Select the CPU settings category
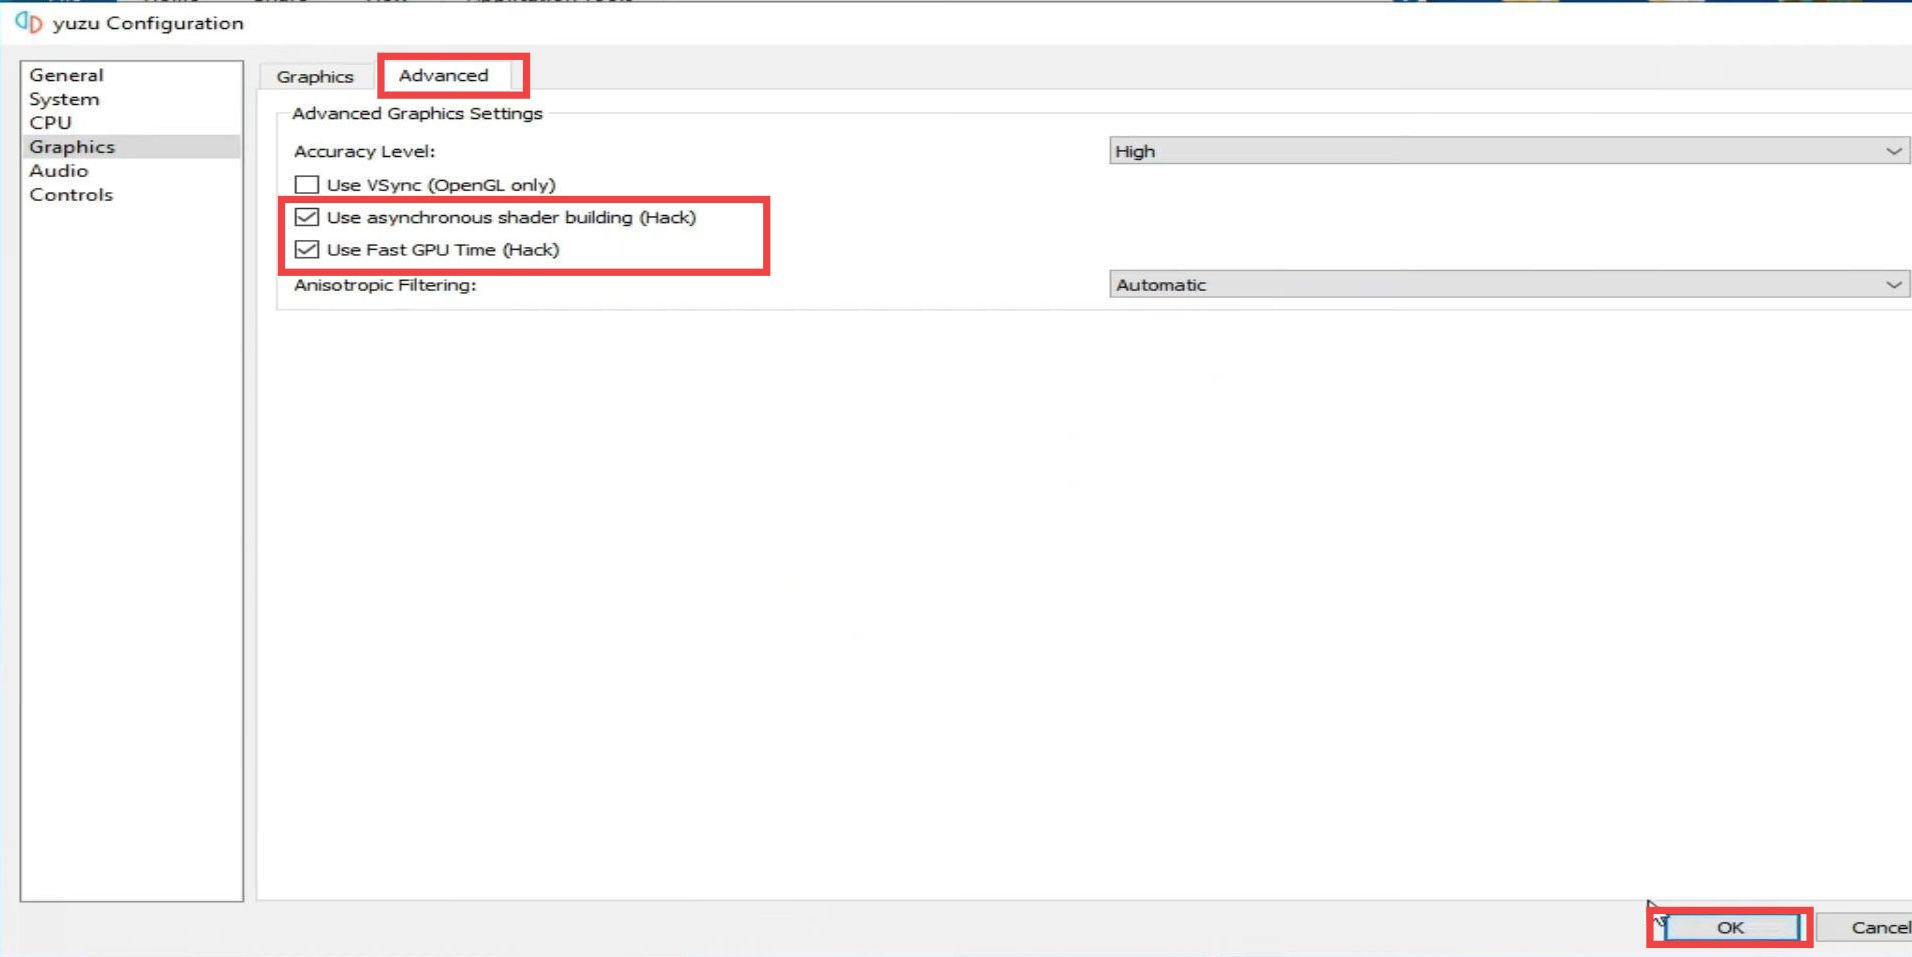The width and height of the screenshot is (1912, 957). [x=50, y=122]
